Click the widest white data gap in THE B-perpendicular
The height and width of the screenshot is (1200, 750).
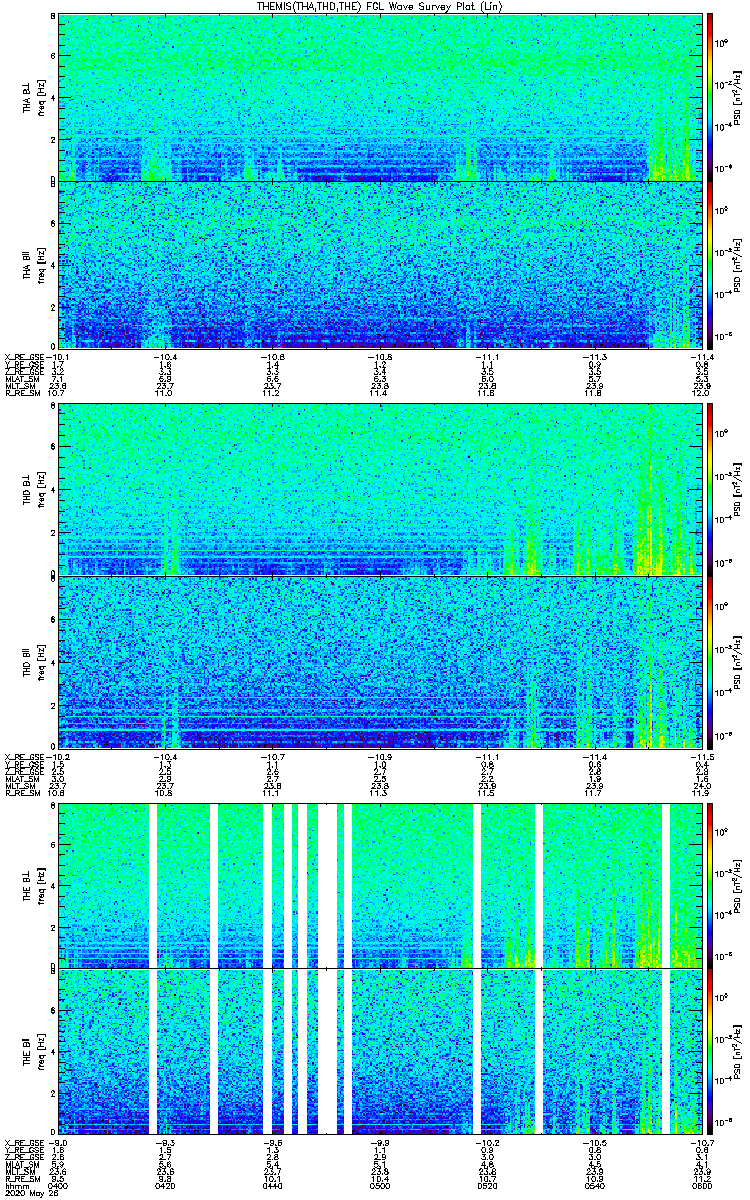328,884
